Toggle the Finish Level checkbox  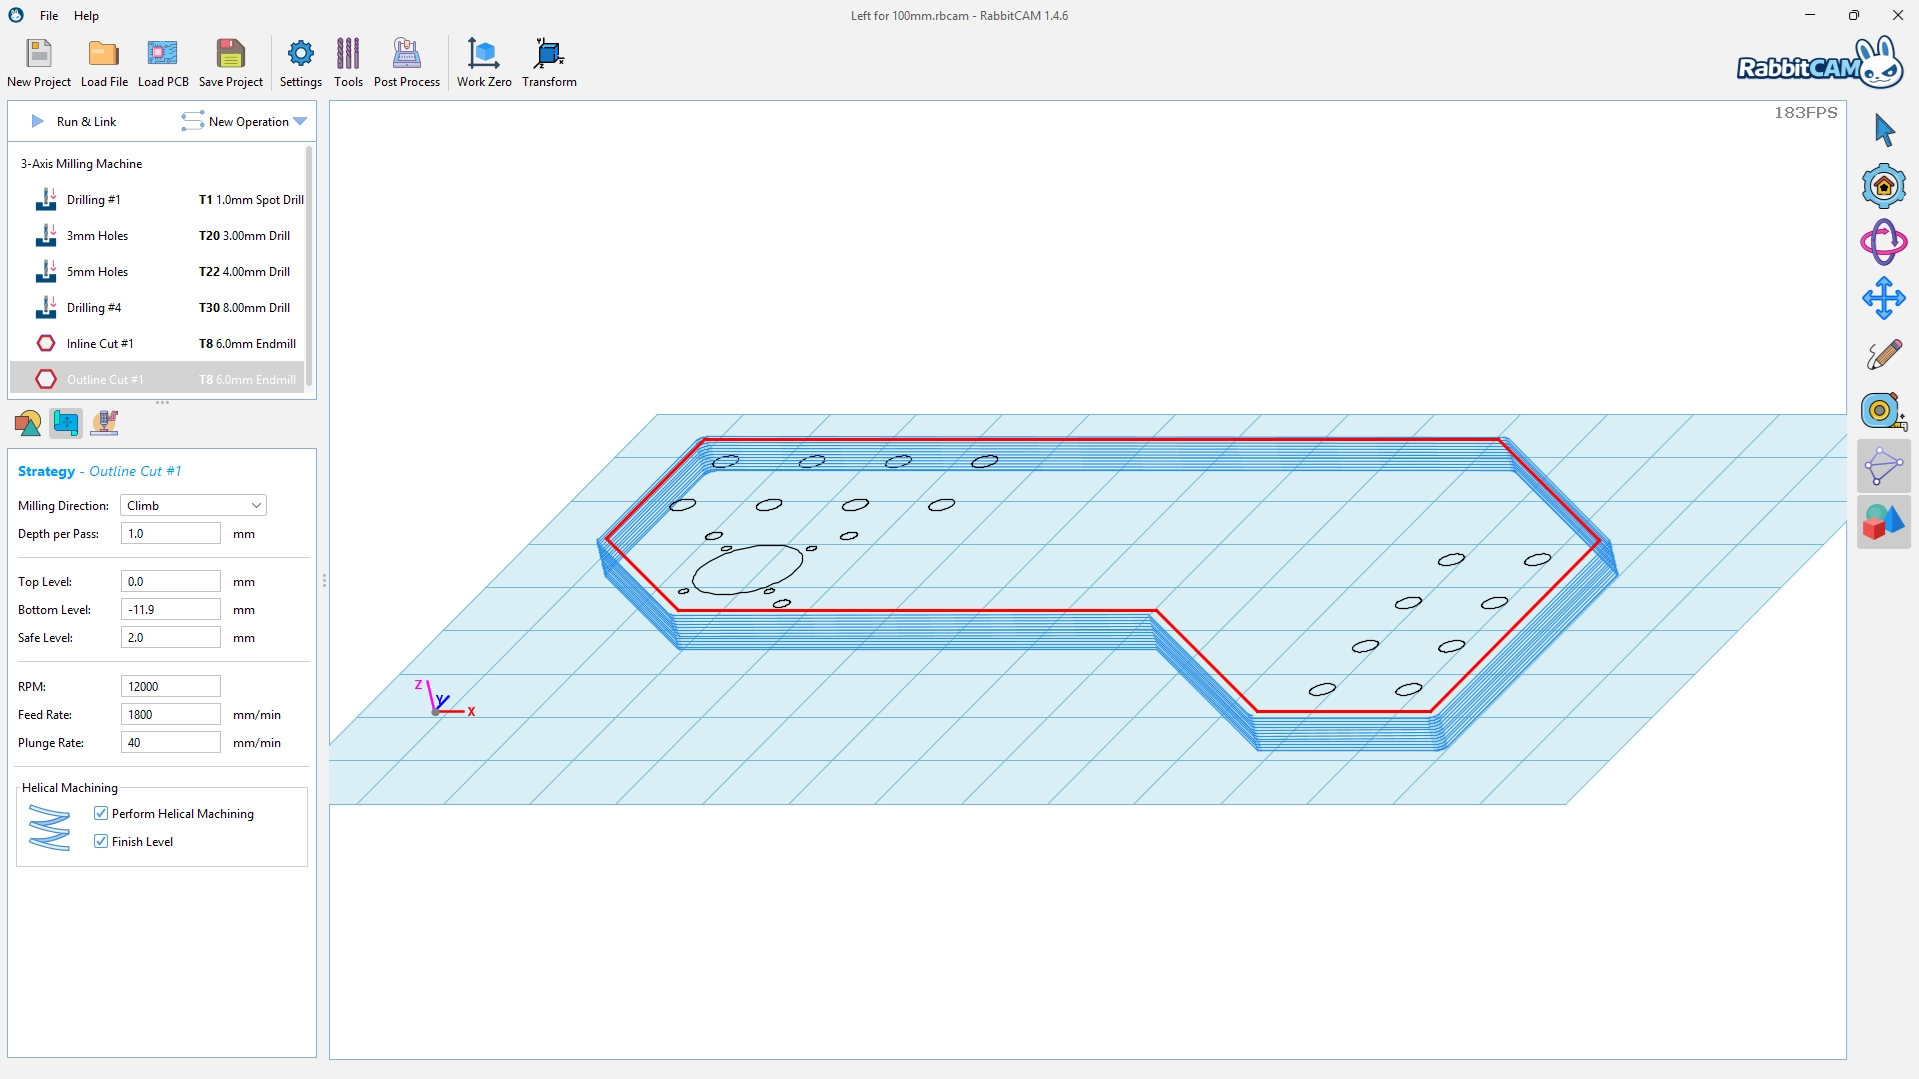pyautogui.click(x=101, y=841)
